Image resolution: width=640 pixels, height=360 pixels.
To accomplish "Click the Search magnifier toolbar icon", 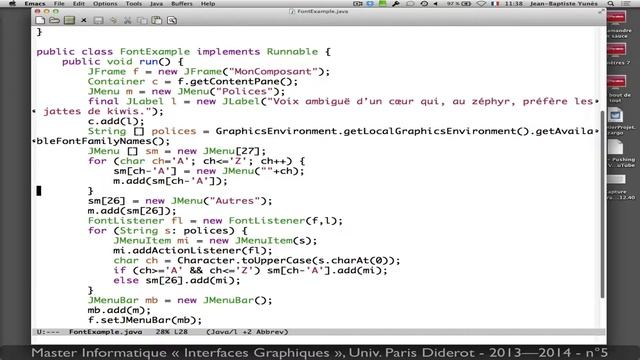I will tap(172, 20).
